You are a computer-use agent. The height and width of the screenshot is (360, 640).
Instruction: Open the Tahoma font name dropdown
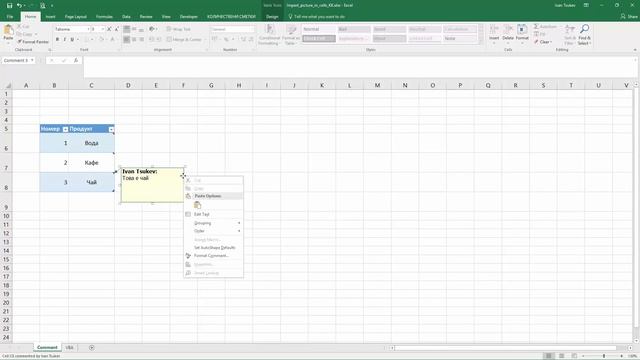point(88,29)
